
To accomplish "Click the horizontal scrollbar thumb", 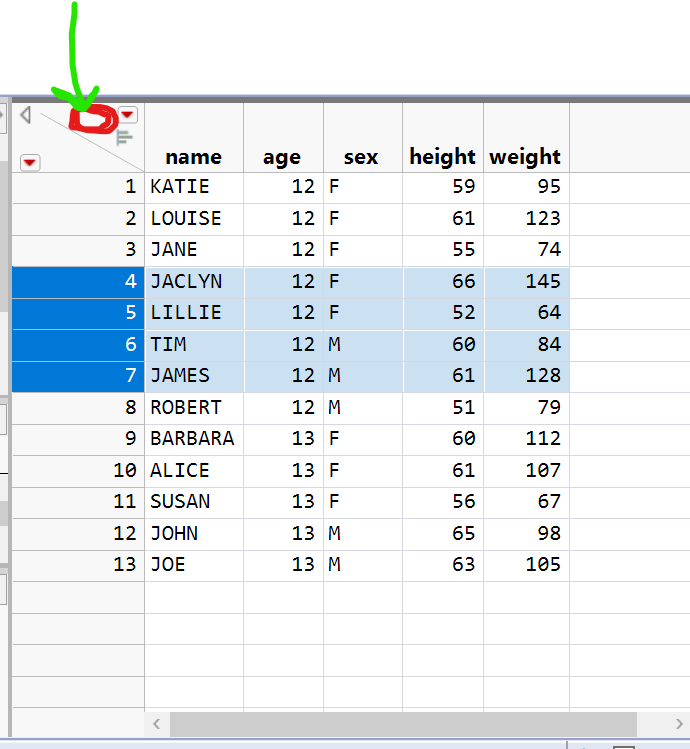I will point(403,724).
